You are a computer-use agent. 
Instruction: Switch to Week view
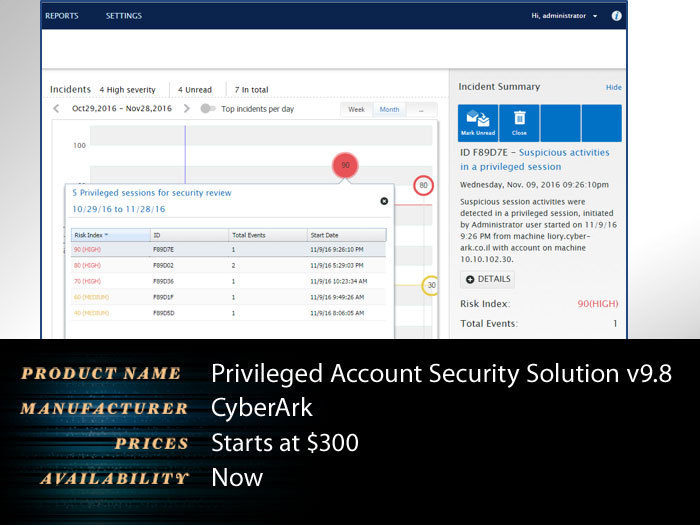tap(356, 109)
